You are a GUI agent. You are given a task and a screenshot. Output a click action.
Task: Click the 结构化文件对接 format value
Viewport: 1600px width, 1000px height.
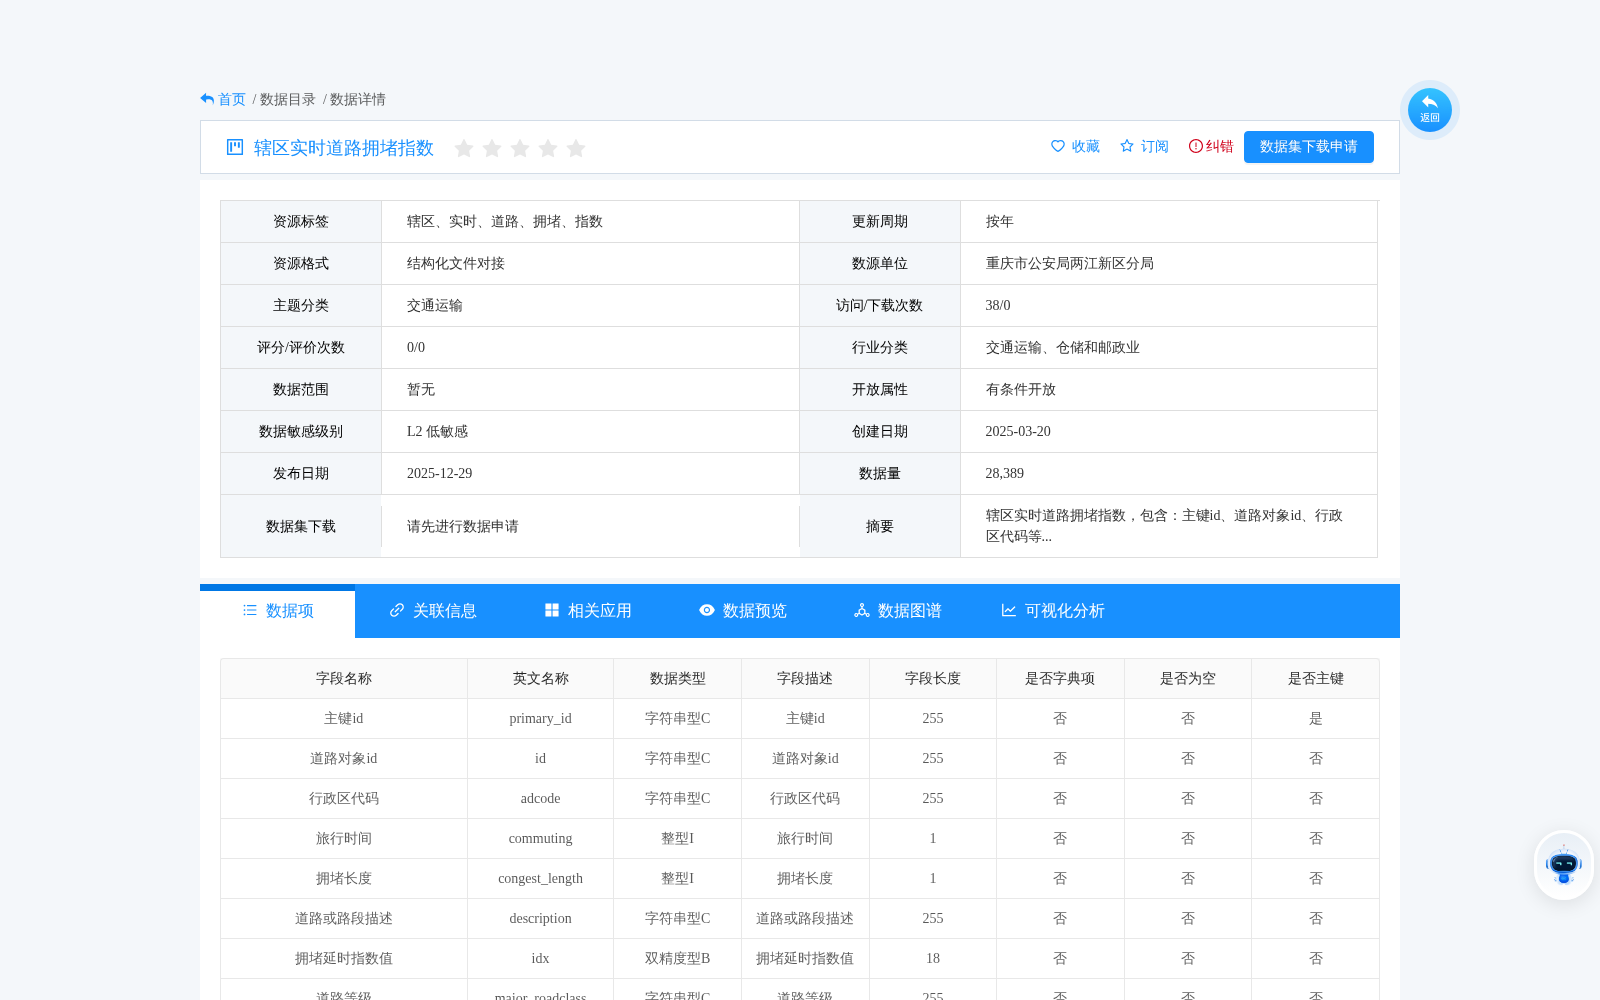pyautogui.click(x=456, y=264)
